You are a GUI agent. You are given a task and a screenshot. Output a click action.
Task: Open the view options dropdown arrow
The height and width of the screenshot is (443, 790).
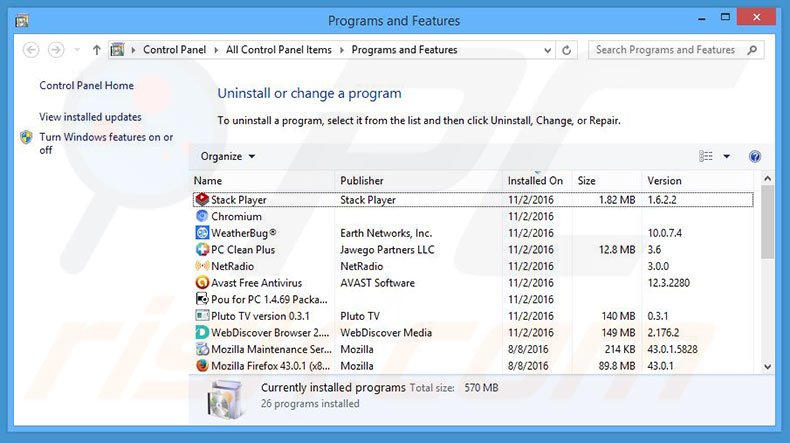(727, 156)
